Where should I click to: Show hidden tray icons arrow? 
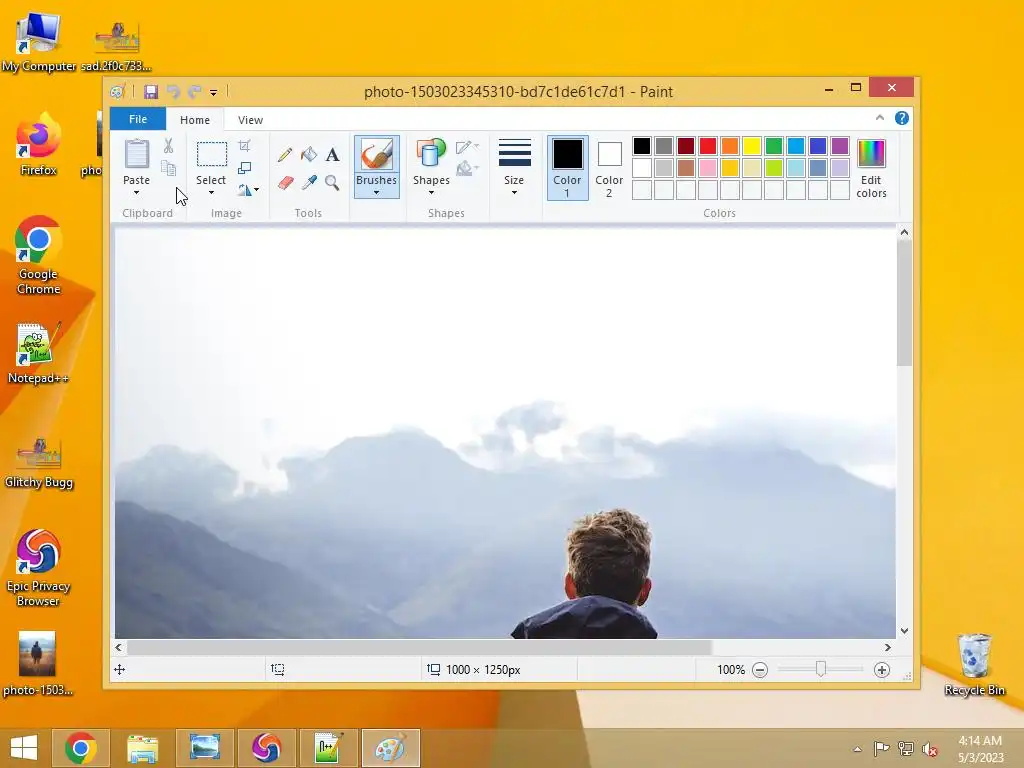pos(857,749)
